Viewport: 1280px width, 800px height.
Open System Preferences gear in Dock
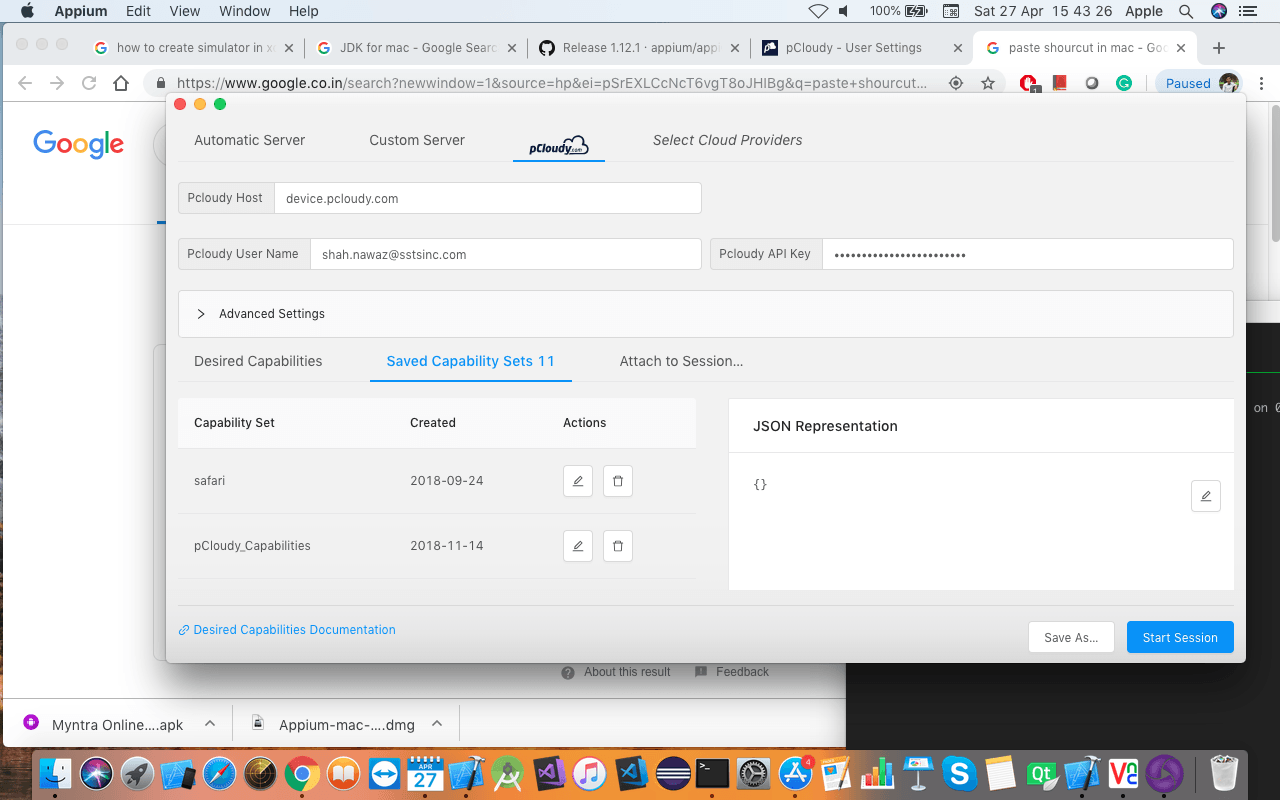coord(754,774)
